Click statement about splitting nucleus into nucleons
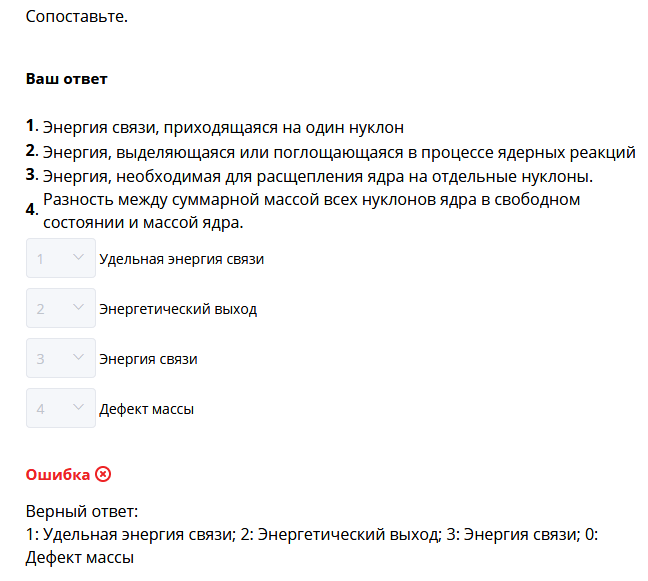Image resolution: width=648 pixels, height=581 pixels. click(x=318, y=177)
